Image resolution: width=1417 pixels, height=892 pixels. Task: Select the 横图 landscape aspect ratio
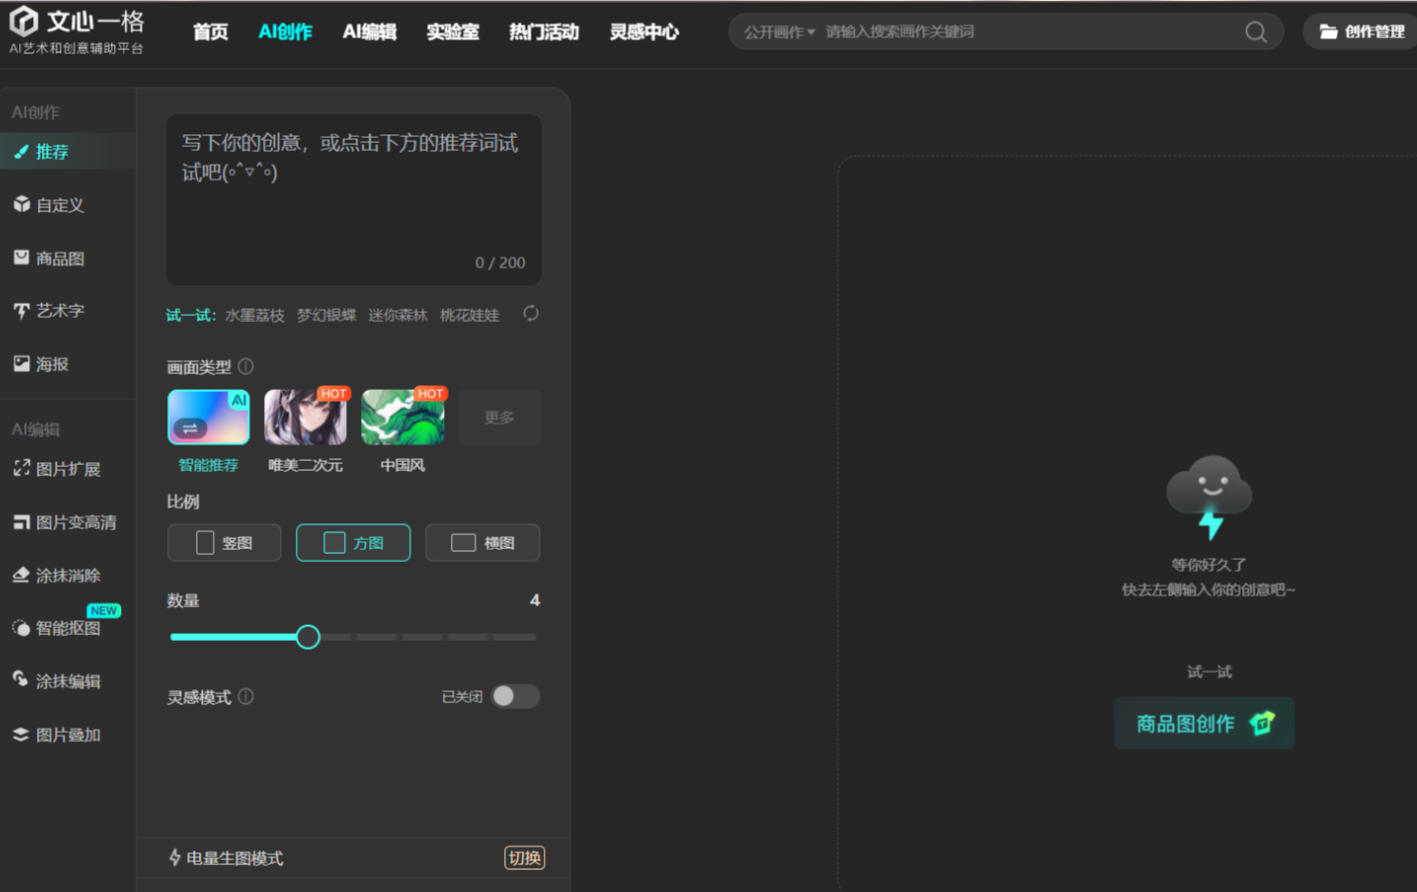coord(482,542)
